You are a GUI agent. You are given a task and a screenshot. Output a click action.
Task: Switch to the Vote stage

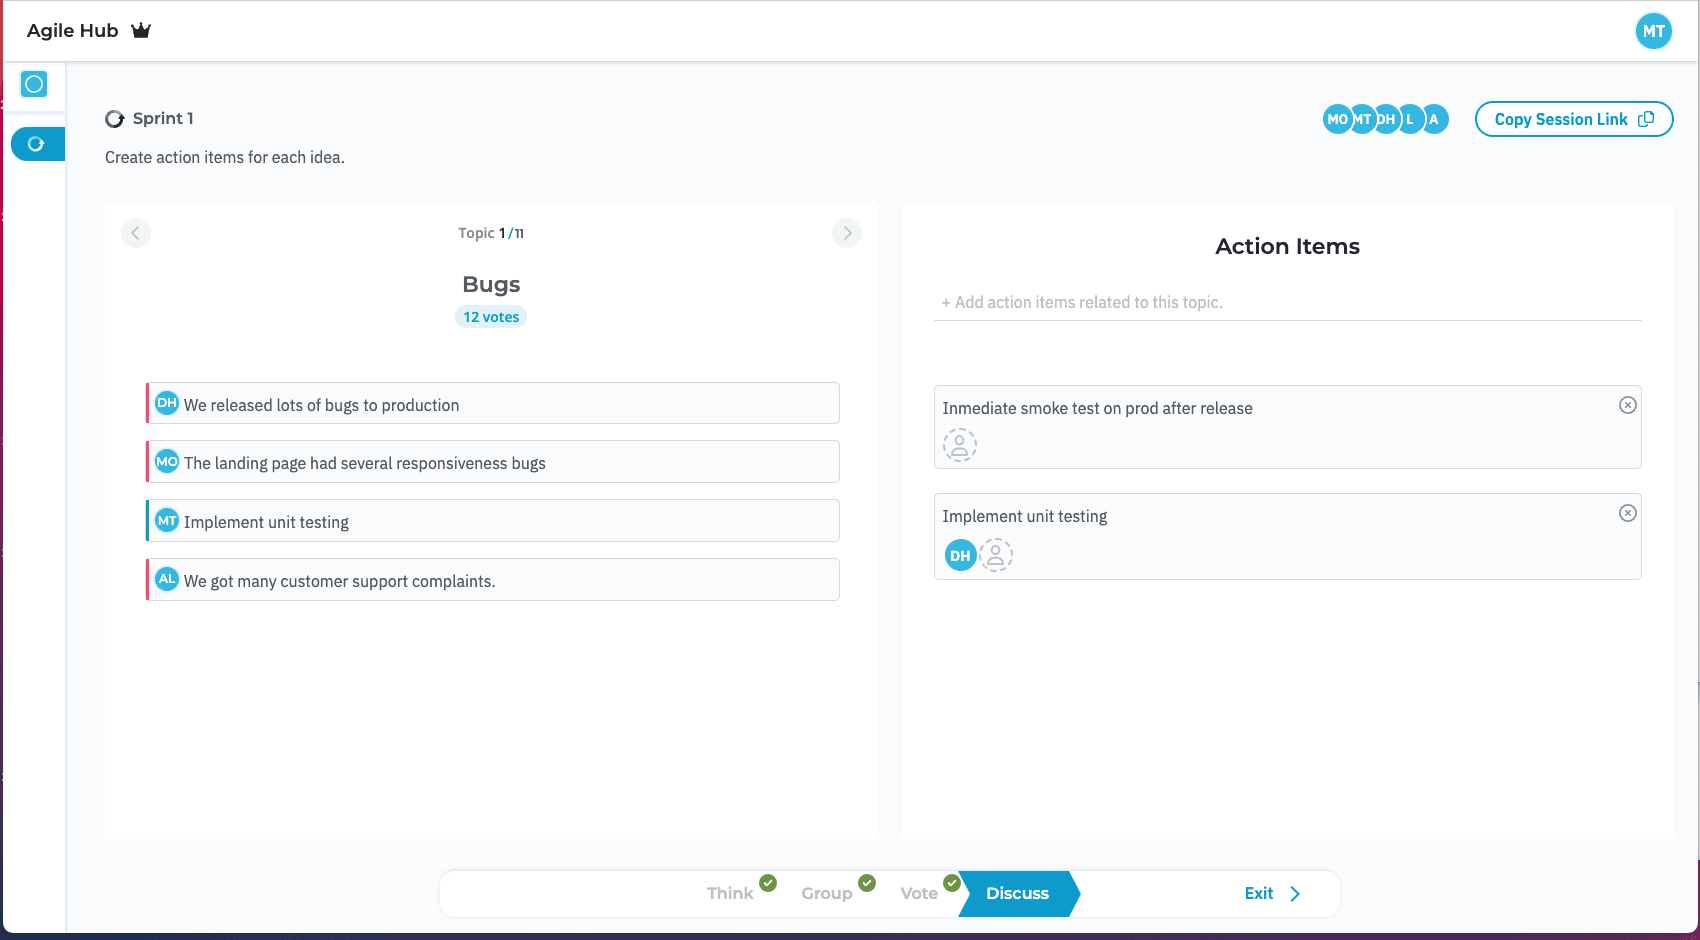pyautogui.click(x=918, y=893)
